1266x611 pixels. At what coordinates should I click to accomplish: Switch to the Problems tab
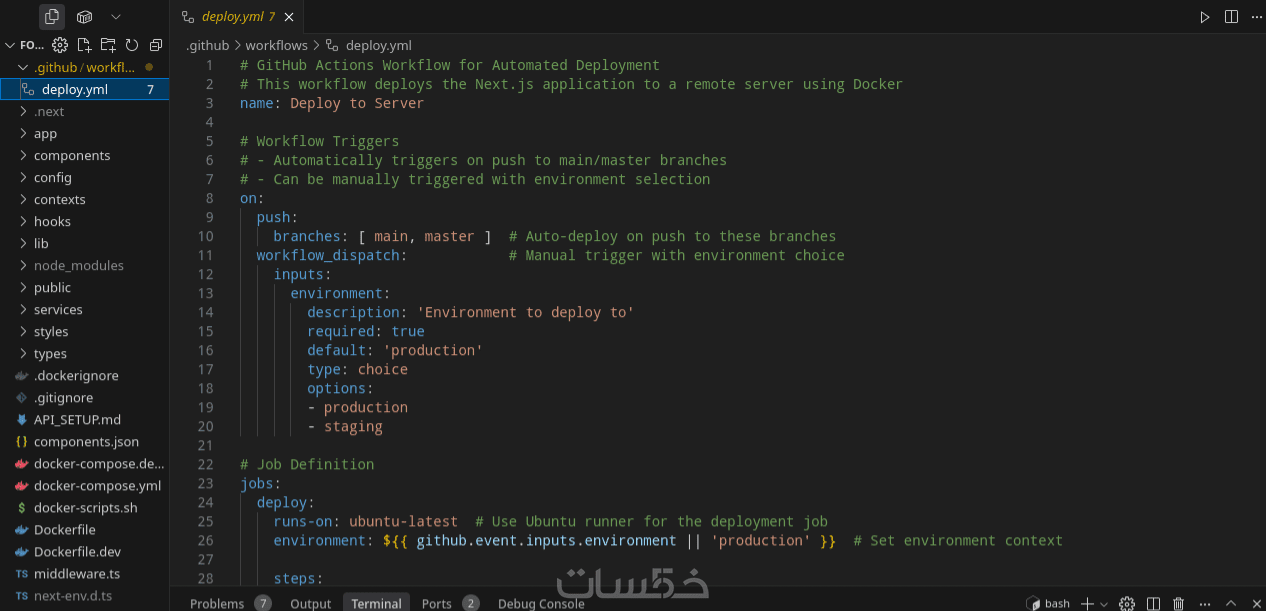[x=217, y=603]
